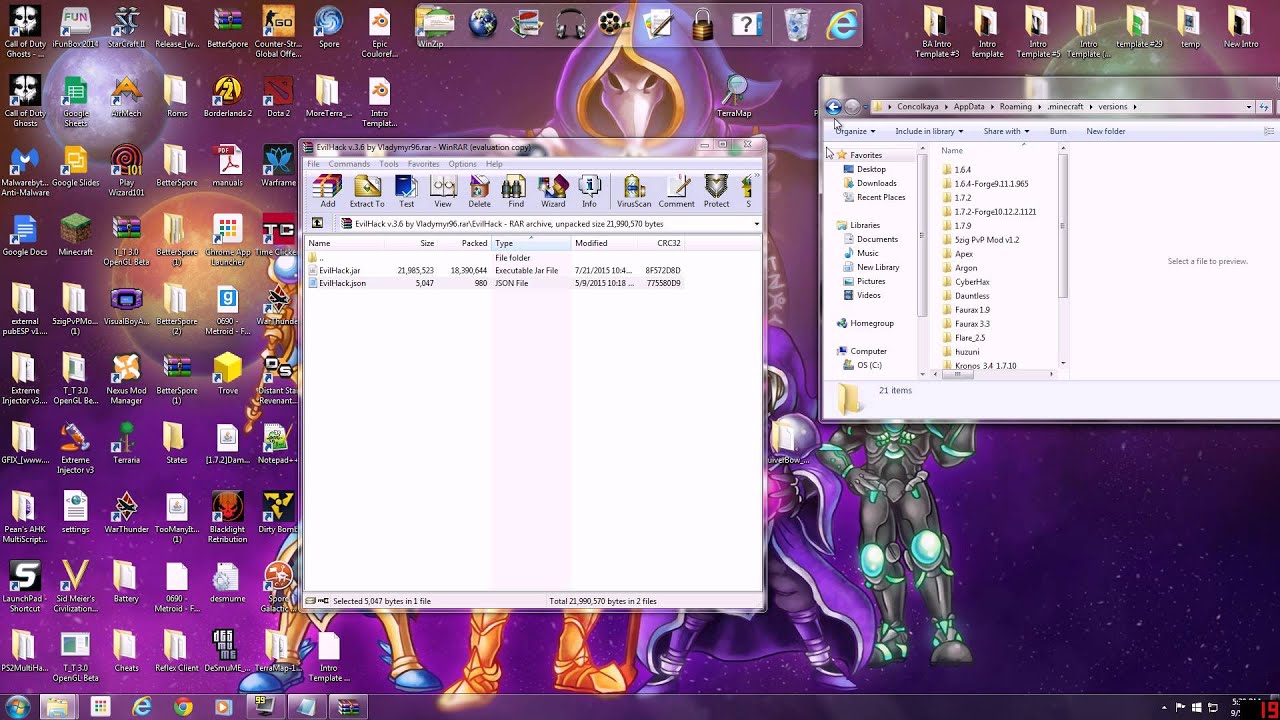This screenshot has height=720, width=1280.
Task: Open the Share with dropdown
Action: [1006, 131]
